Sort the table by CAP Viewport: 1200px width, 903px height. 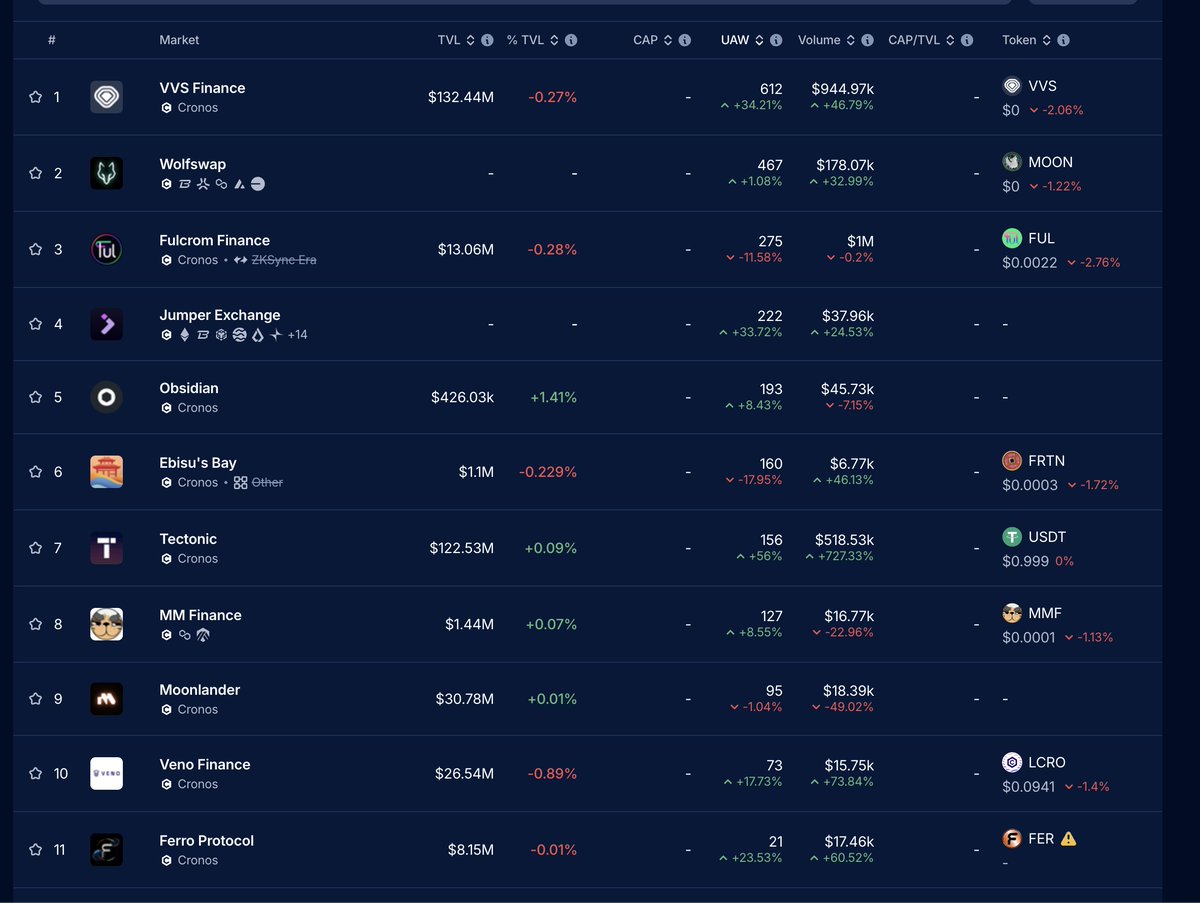(653, 40)
